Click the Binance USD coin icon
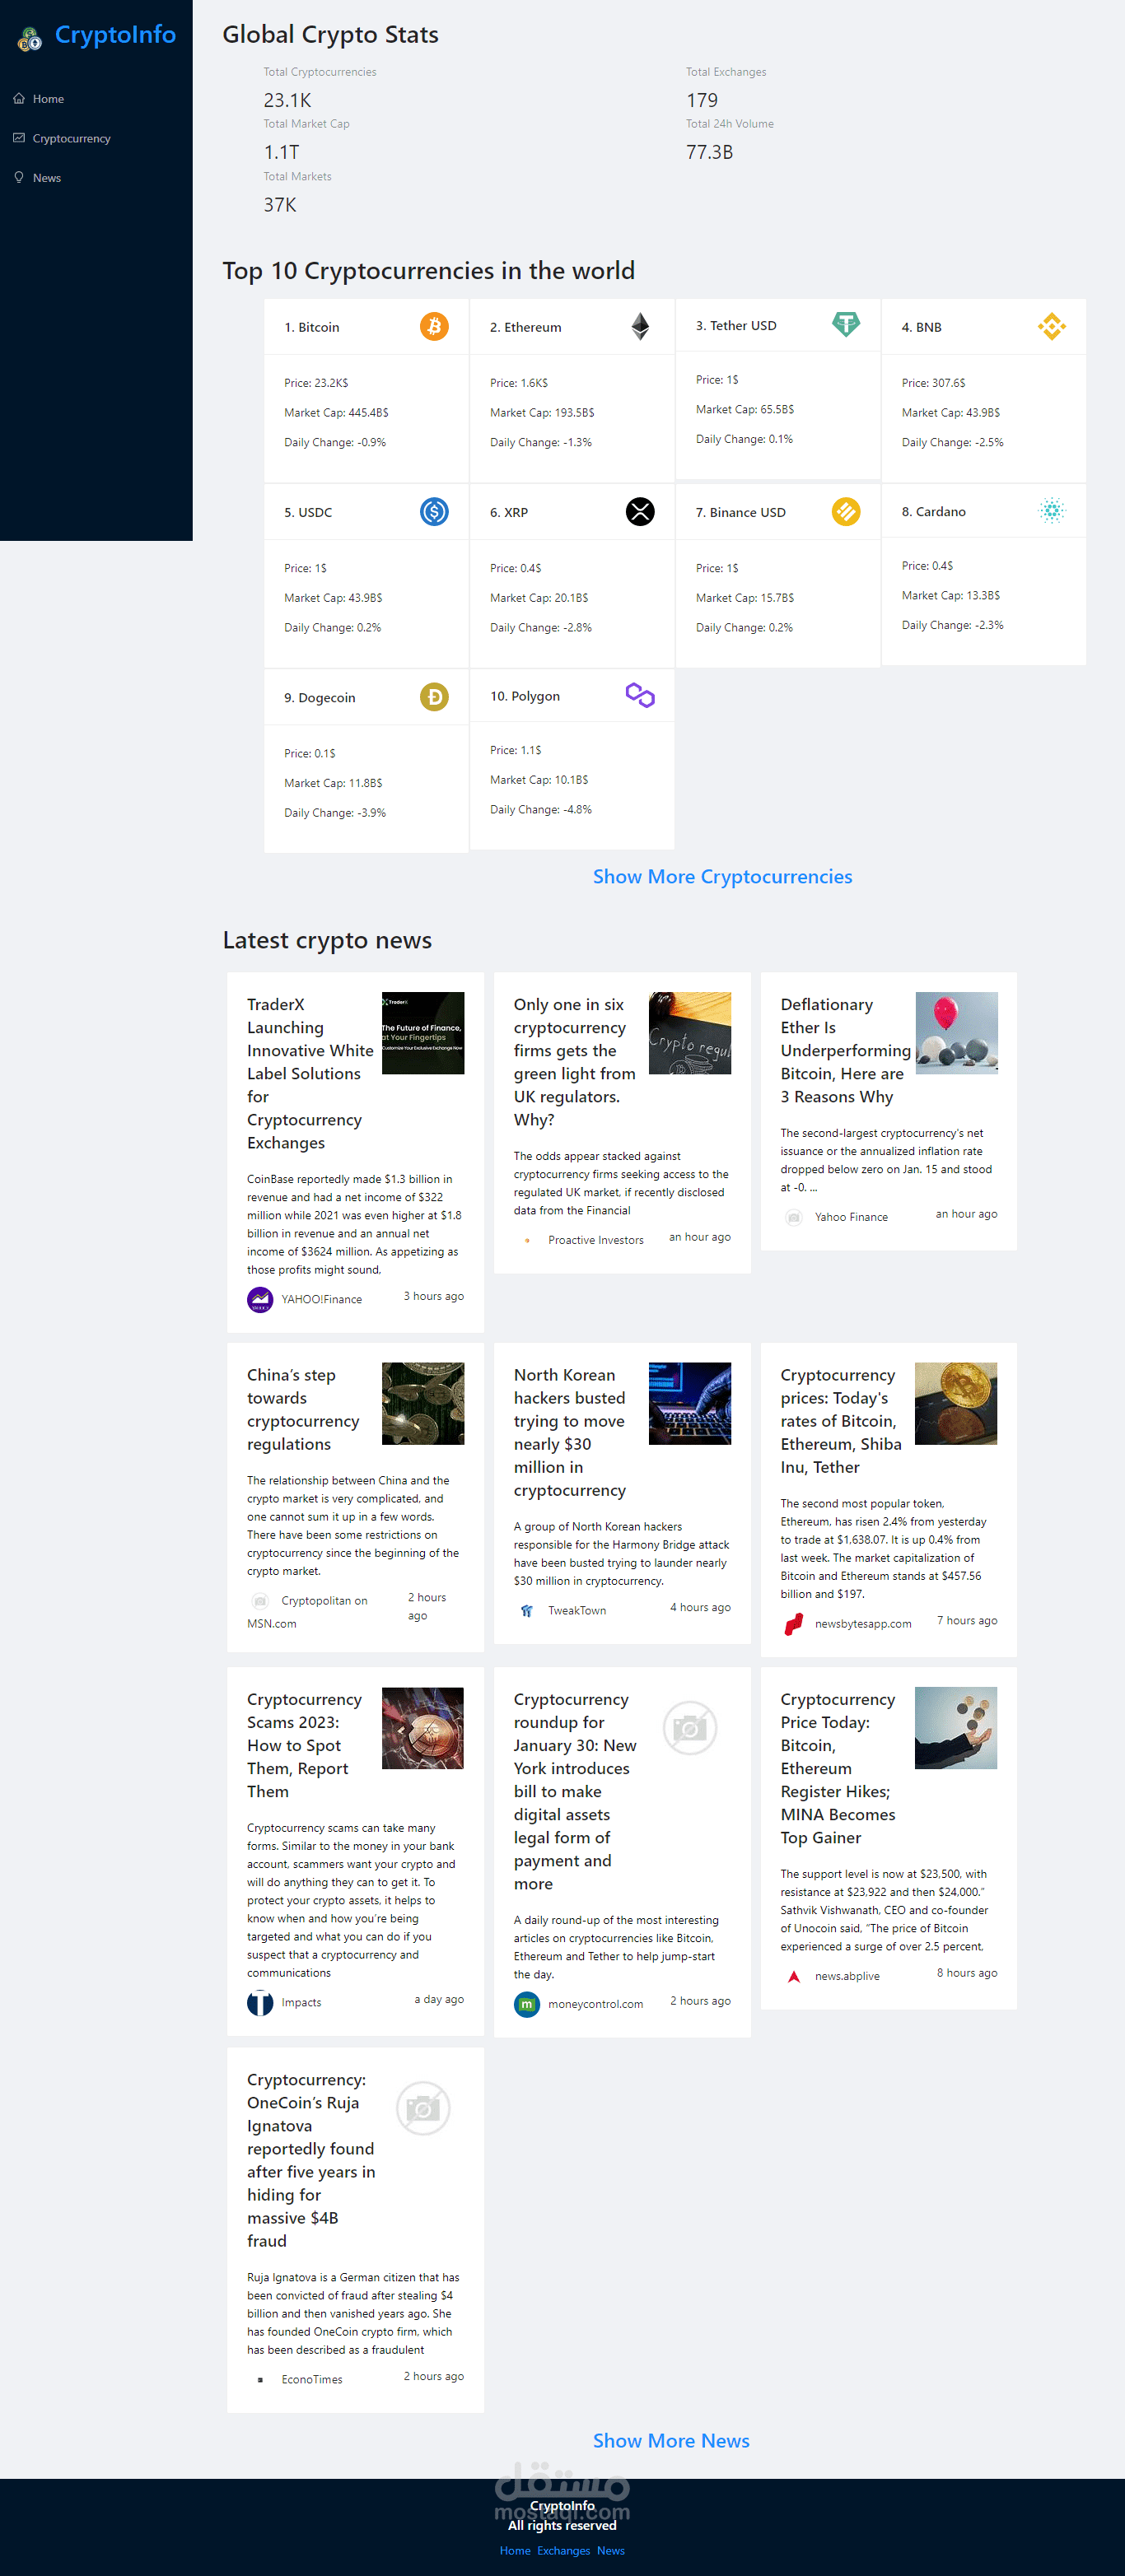 pyautogui.click(x=846, y=511)
